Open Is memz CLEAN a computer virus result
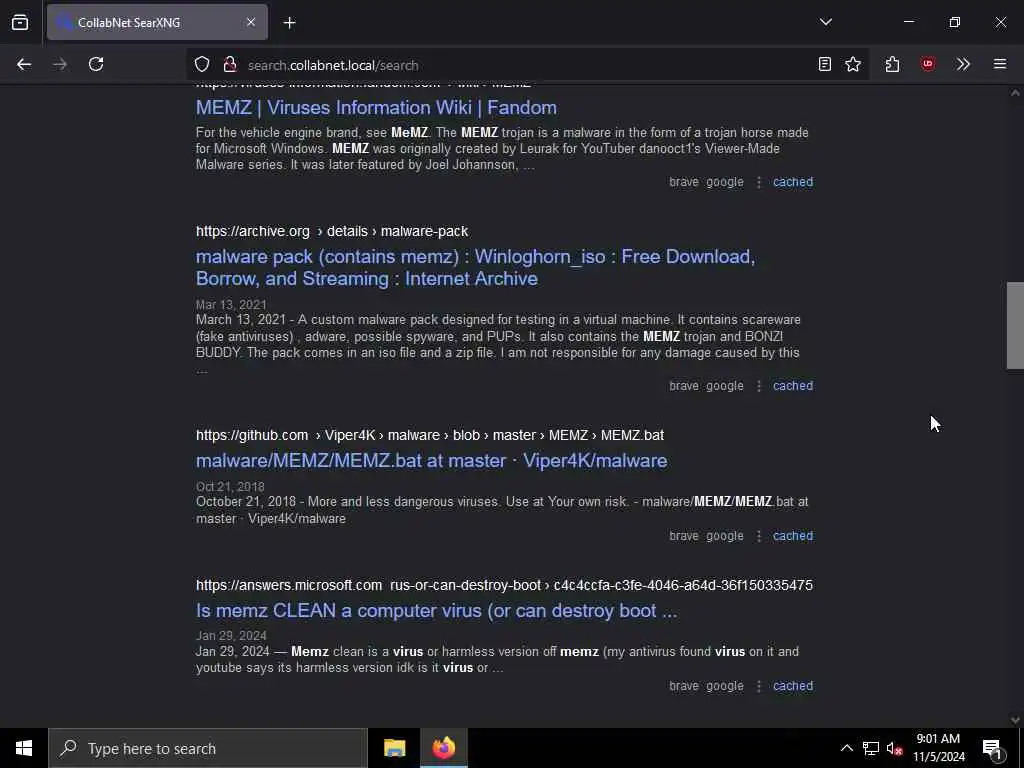The image size is (1024, 768). tap(436, 611)
